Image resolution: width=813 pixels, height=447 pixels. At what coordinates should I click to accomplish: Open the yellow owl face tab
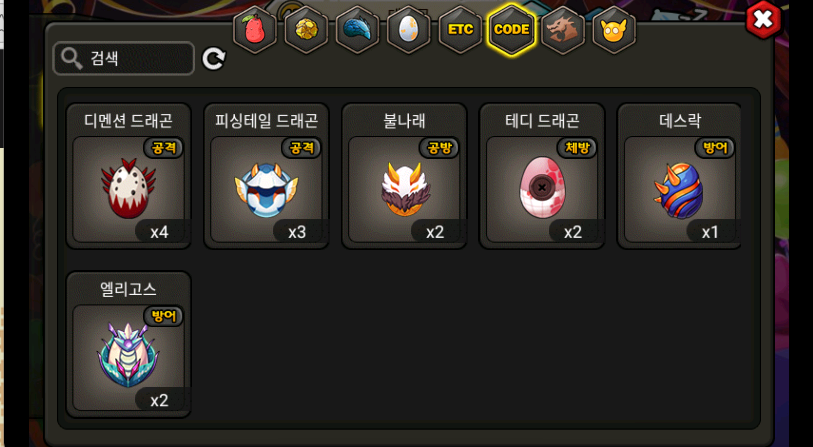click(x=614, y=30)
